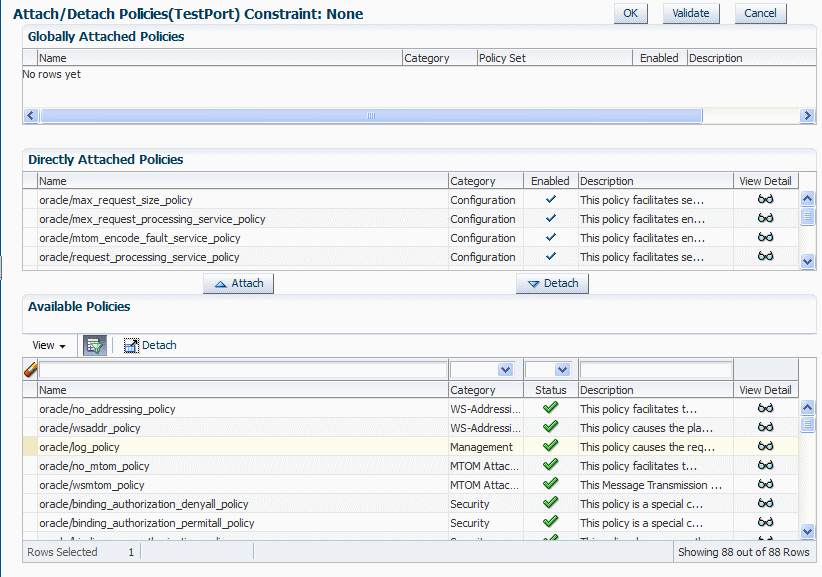
Task: Sort by Category column header in Available Policies
Action: 472,390
